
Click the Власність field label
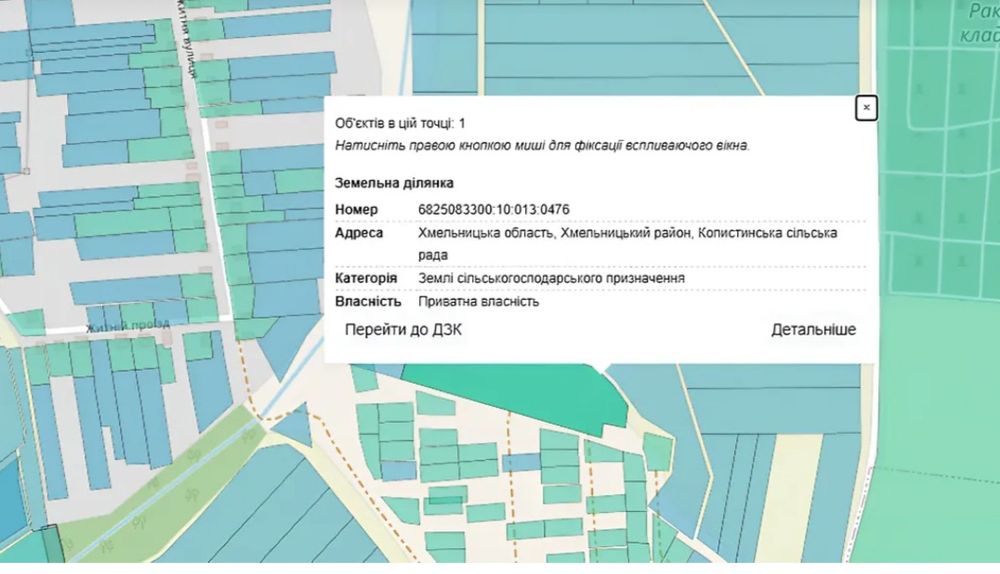(x=367, y=301)
